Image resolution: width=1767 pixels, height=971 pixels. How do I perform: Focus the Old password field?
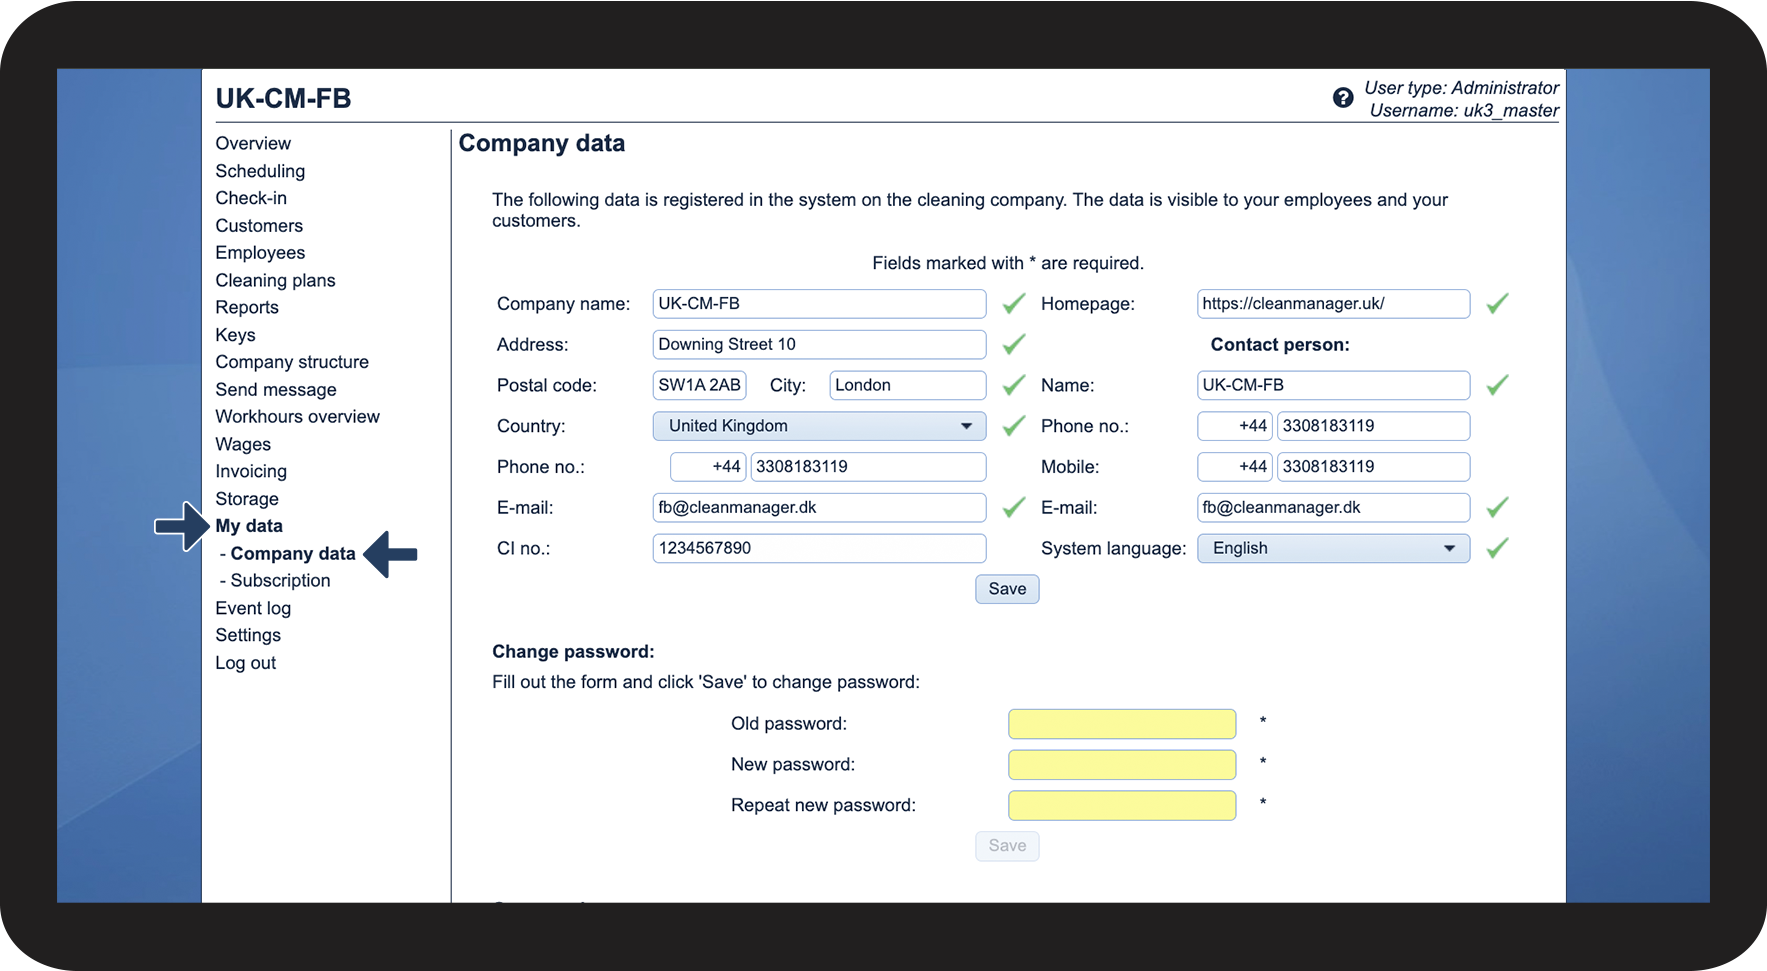1122,724
